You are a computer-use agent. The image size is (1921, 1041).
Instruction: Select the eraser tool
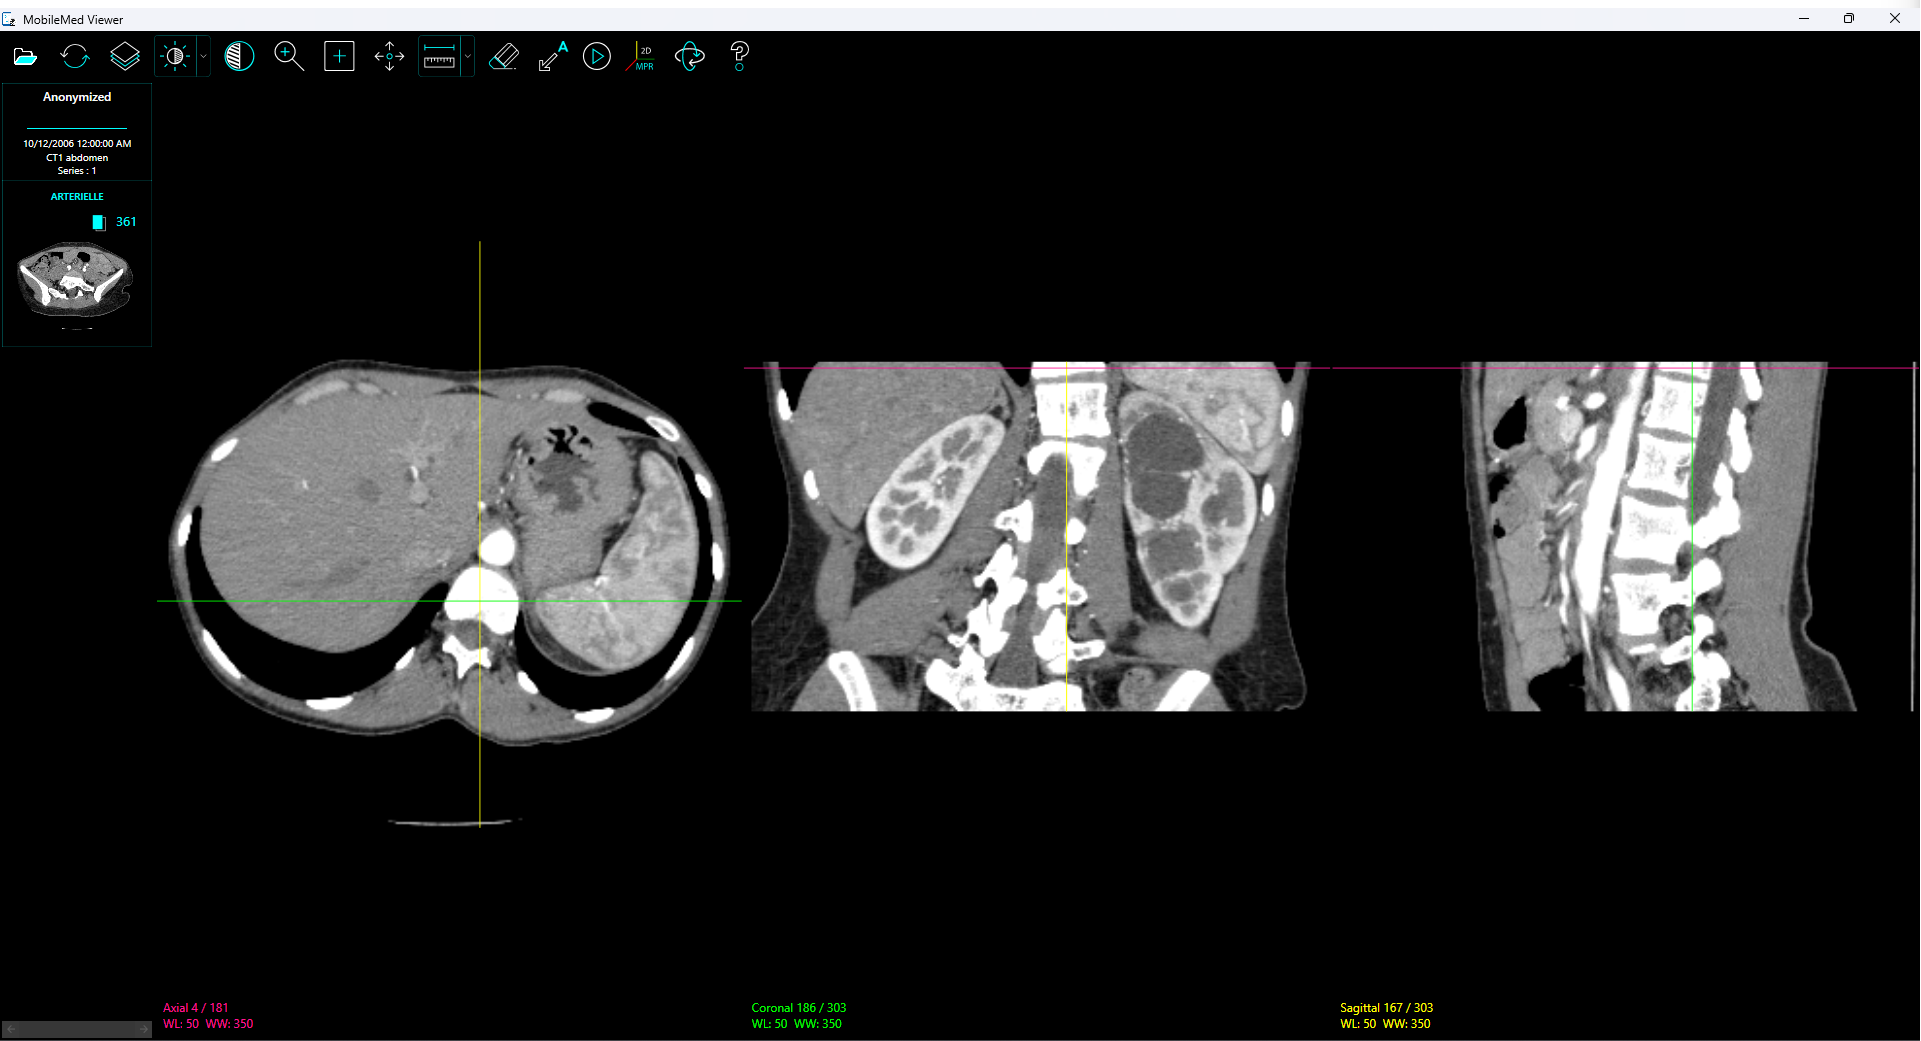[504, 56]
